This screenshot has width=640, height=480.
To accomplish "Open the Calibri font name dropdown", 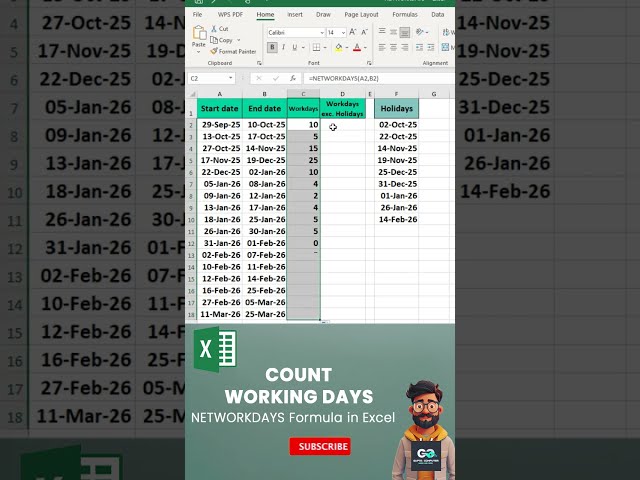I will click(x=322, y=32).
